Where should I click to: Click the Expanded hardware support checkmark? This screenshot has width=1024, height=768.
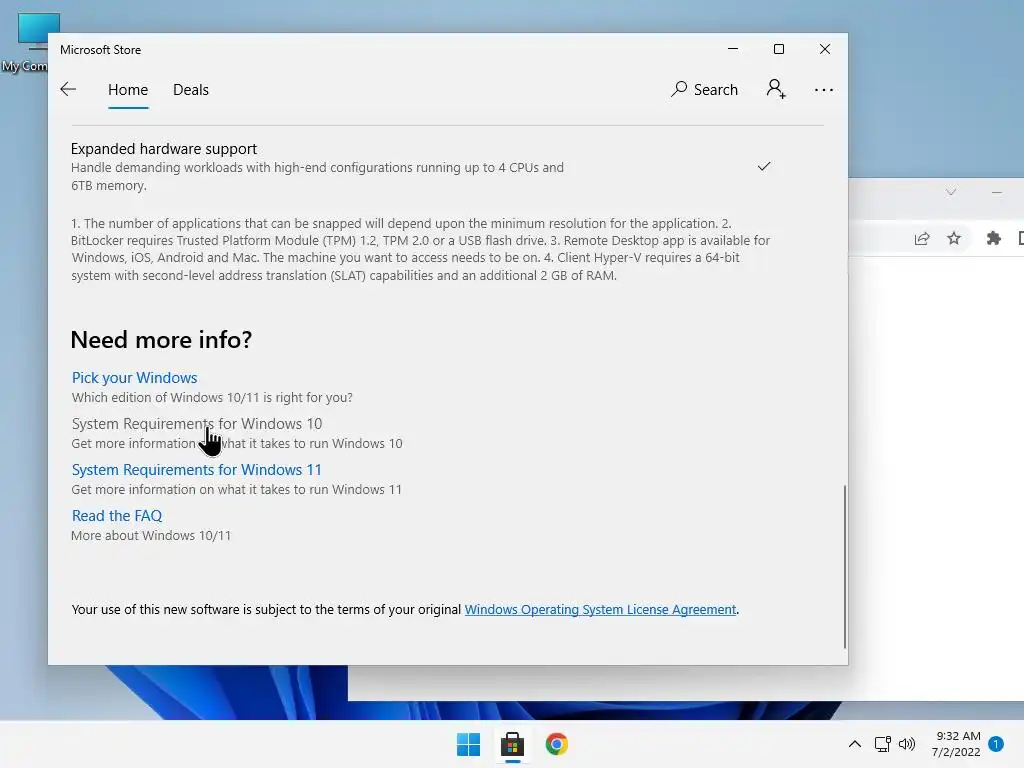pos(764,167)
